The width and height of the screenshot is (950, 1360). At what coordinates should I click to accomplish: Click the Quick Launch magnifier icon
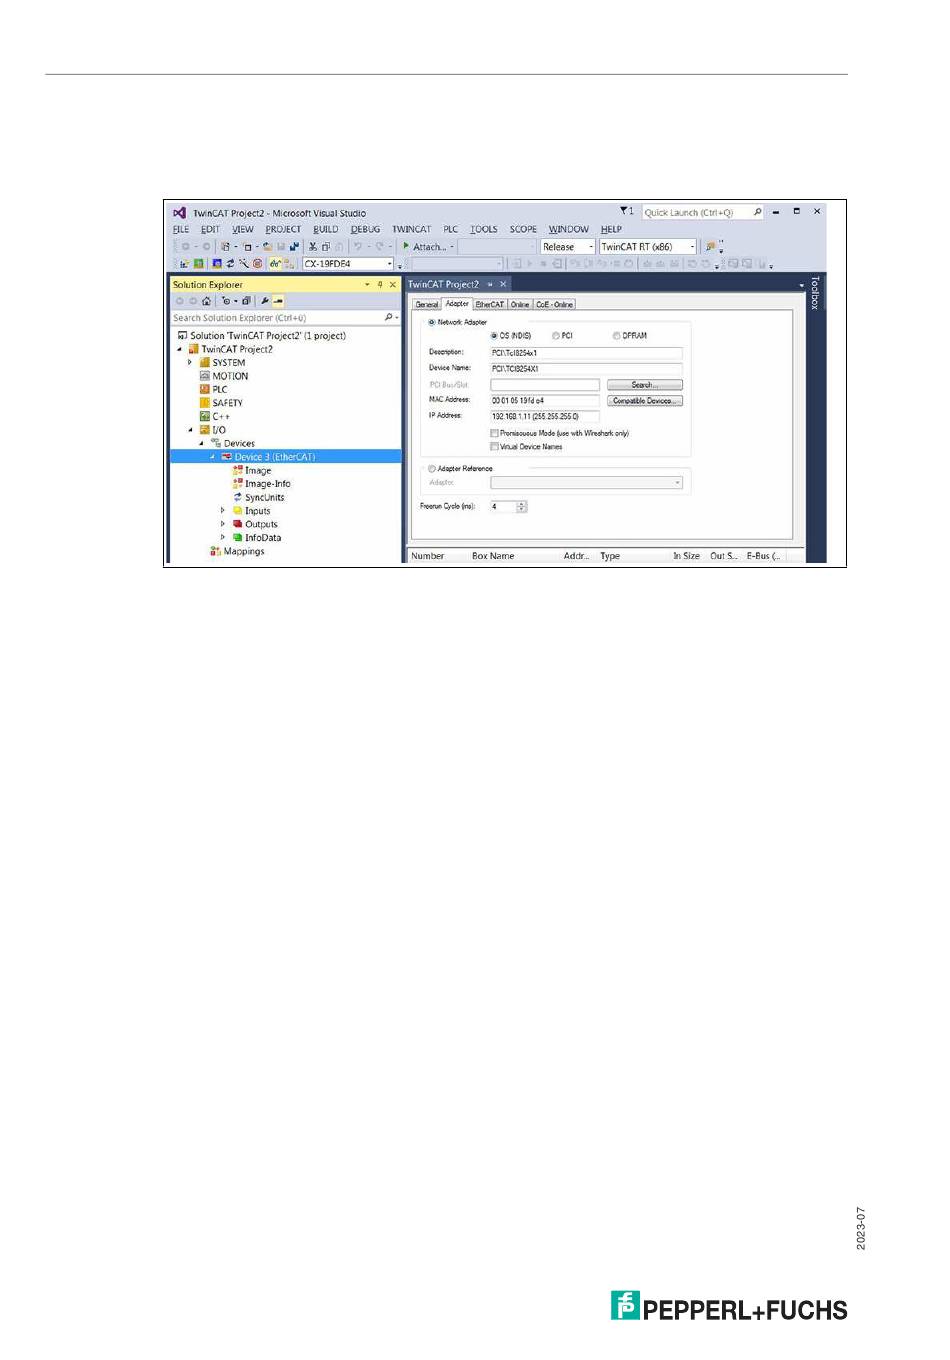757,212
